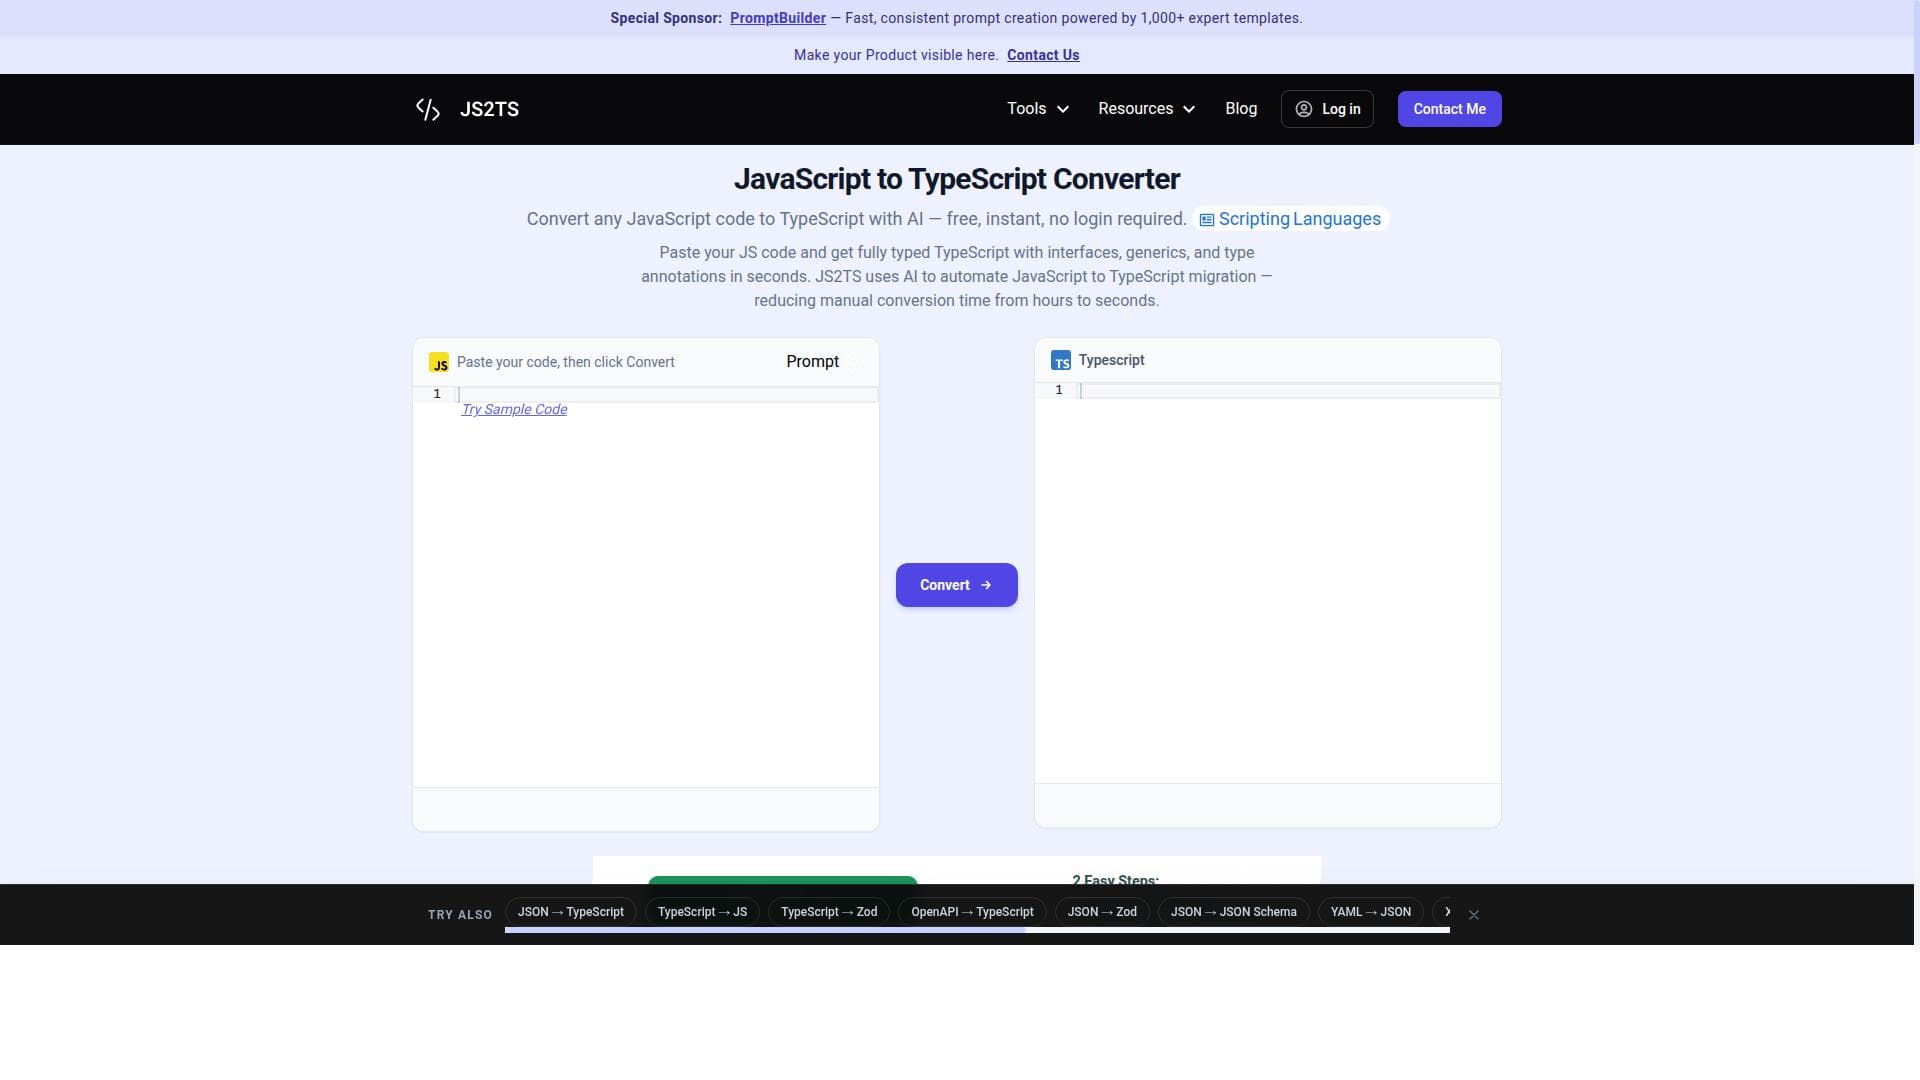Click the TRY ALSO label
Image resolution: width=1920 pixels, height=1080 pixels.
pyautogui.click(x=460, y=915)
